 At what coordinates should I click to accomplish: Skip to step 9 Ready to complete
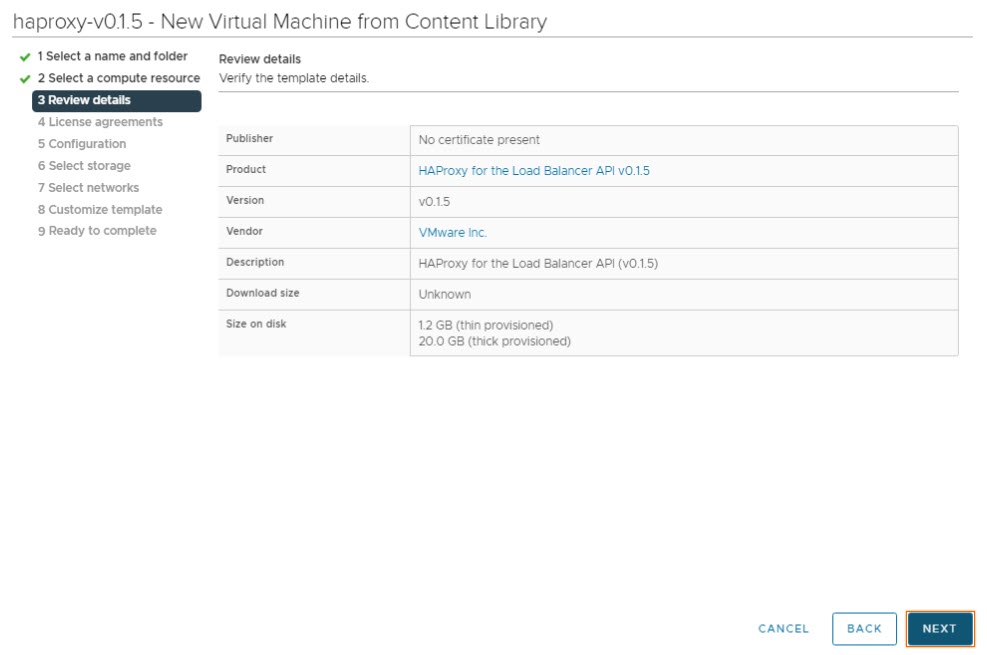[97, 231]
